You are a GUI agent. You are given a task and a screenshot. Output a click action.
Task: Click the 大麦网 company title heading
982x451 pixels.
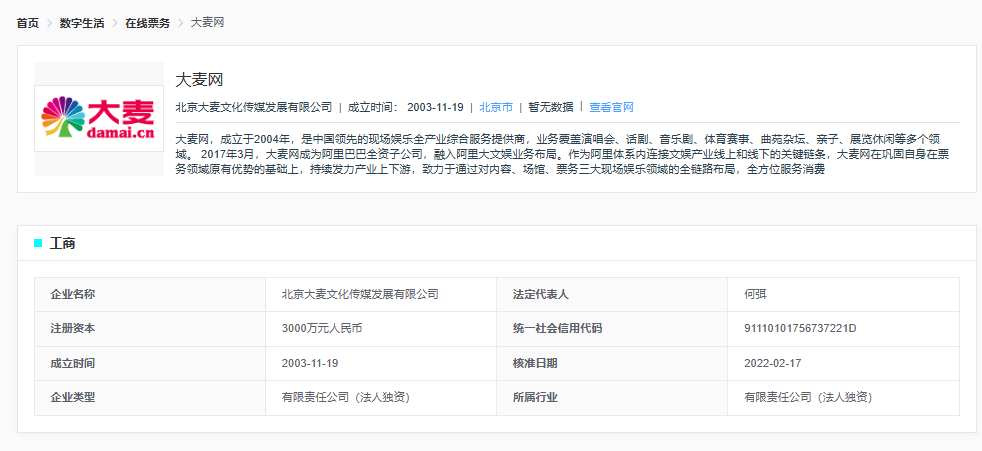pyautogui.click(x=199, y=80)
